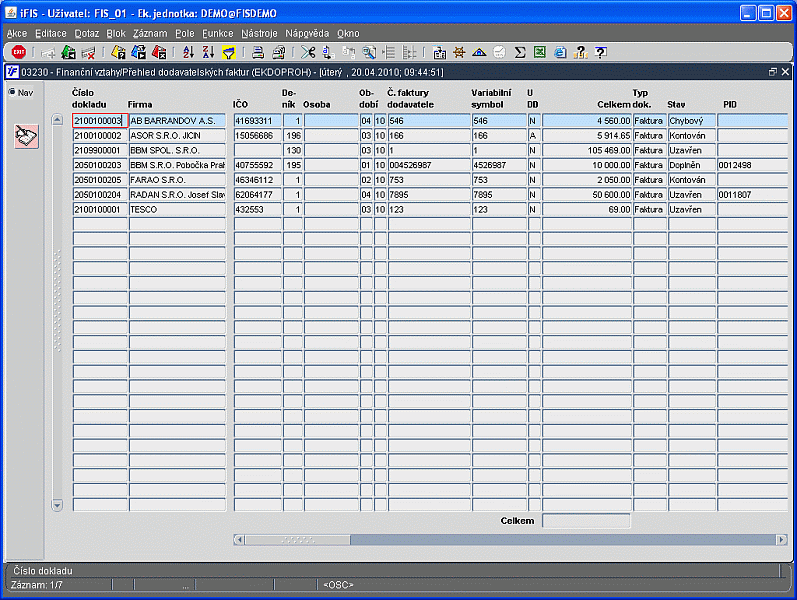797x600 pixels.
Task: Open the Editace menu
Action: (51, 34)
